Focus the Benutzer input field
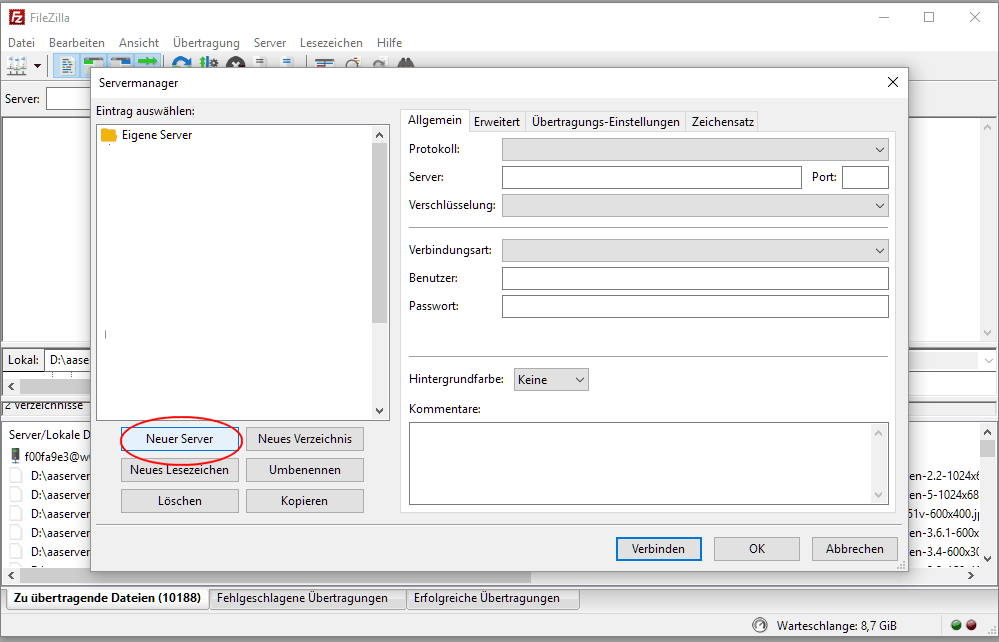Viewport: 999px width, 642px height. [695, 278]
